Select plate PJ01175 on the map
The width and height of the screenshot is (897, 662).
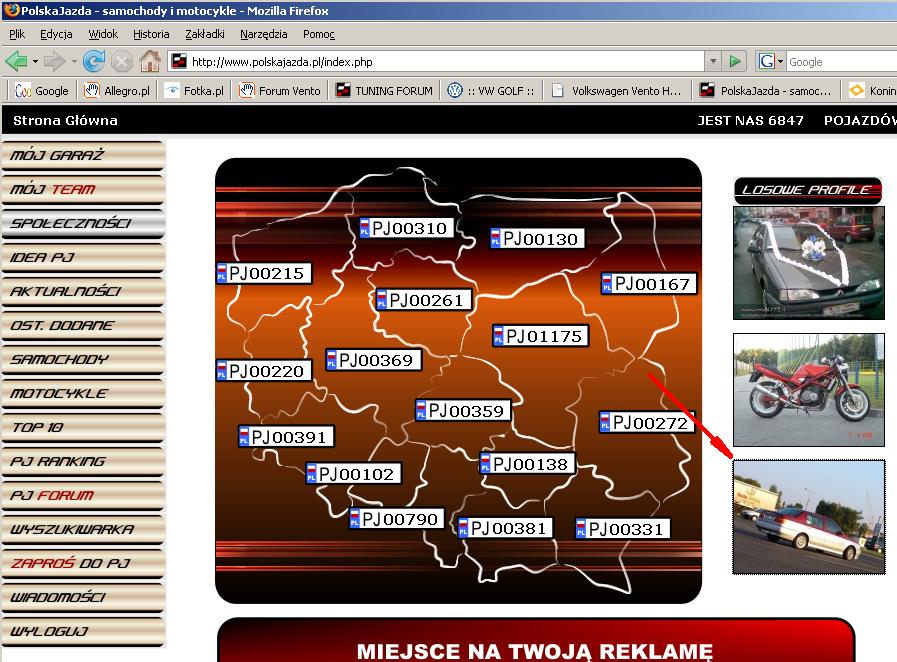click(538, 336)
